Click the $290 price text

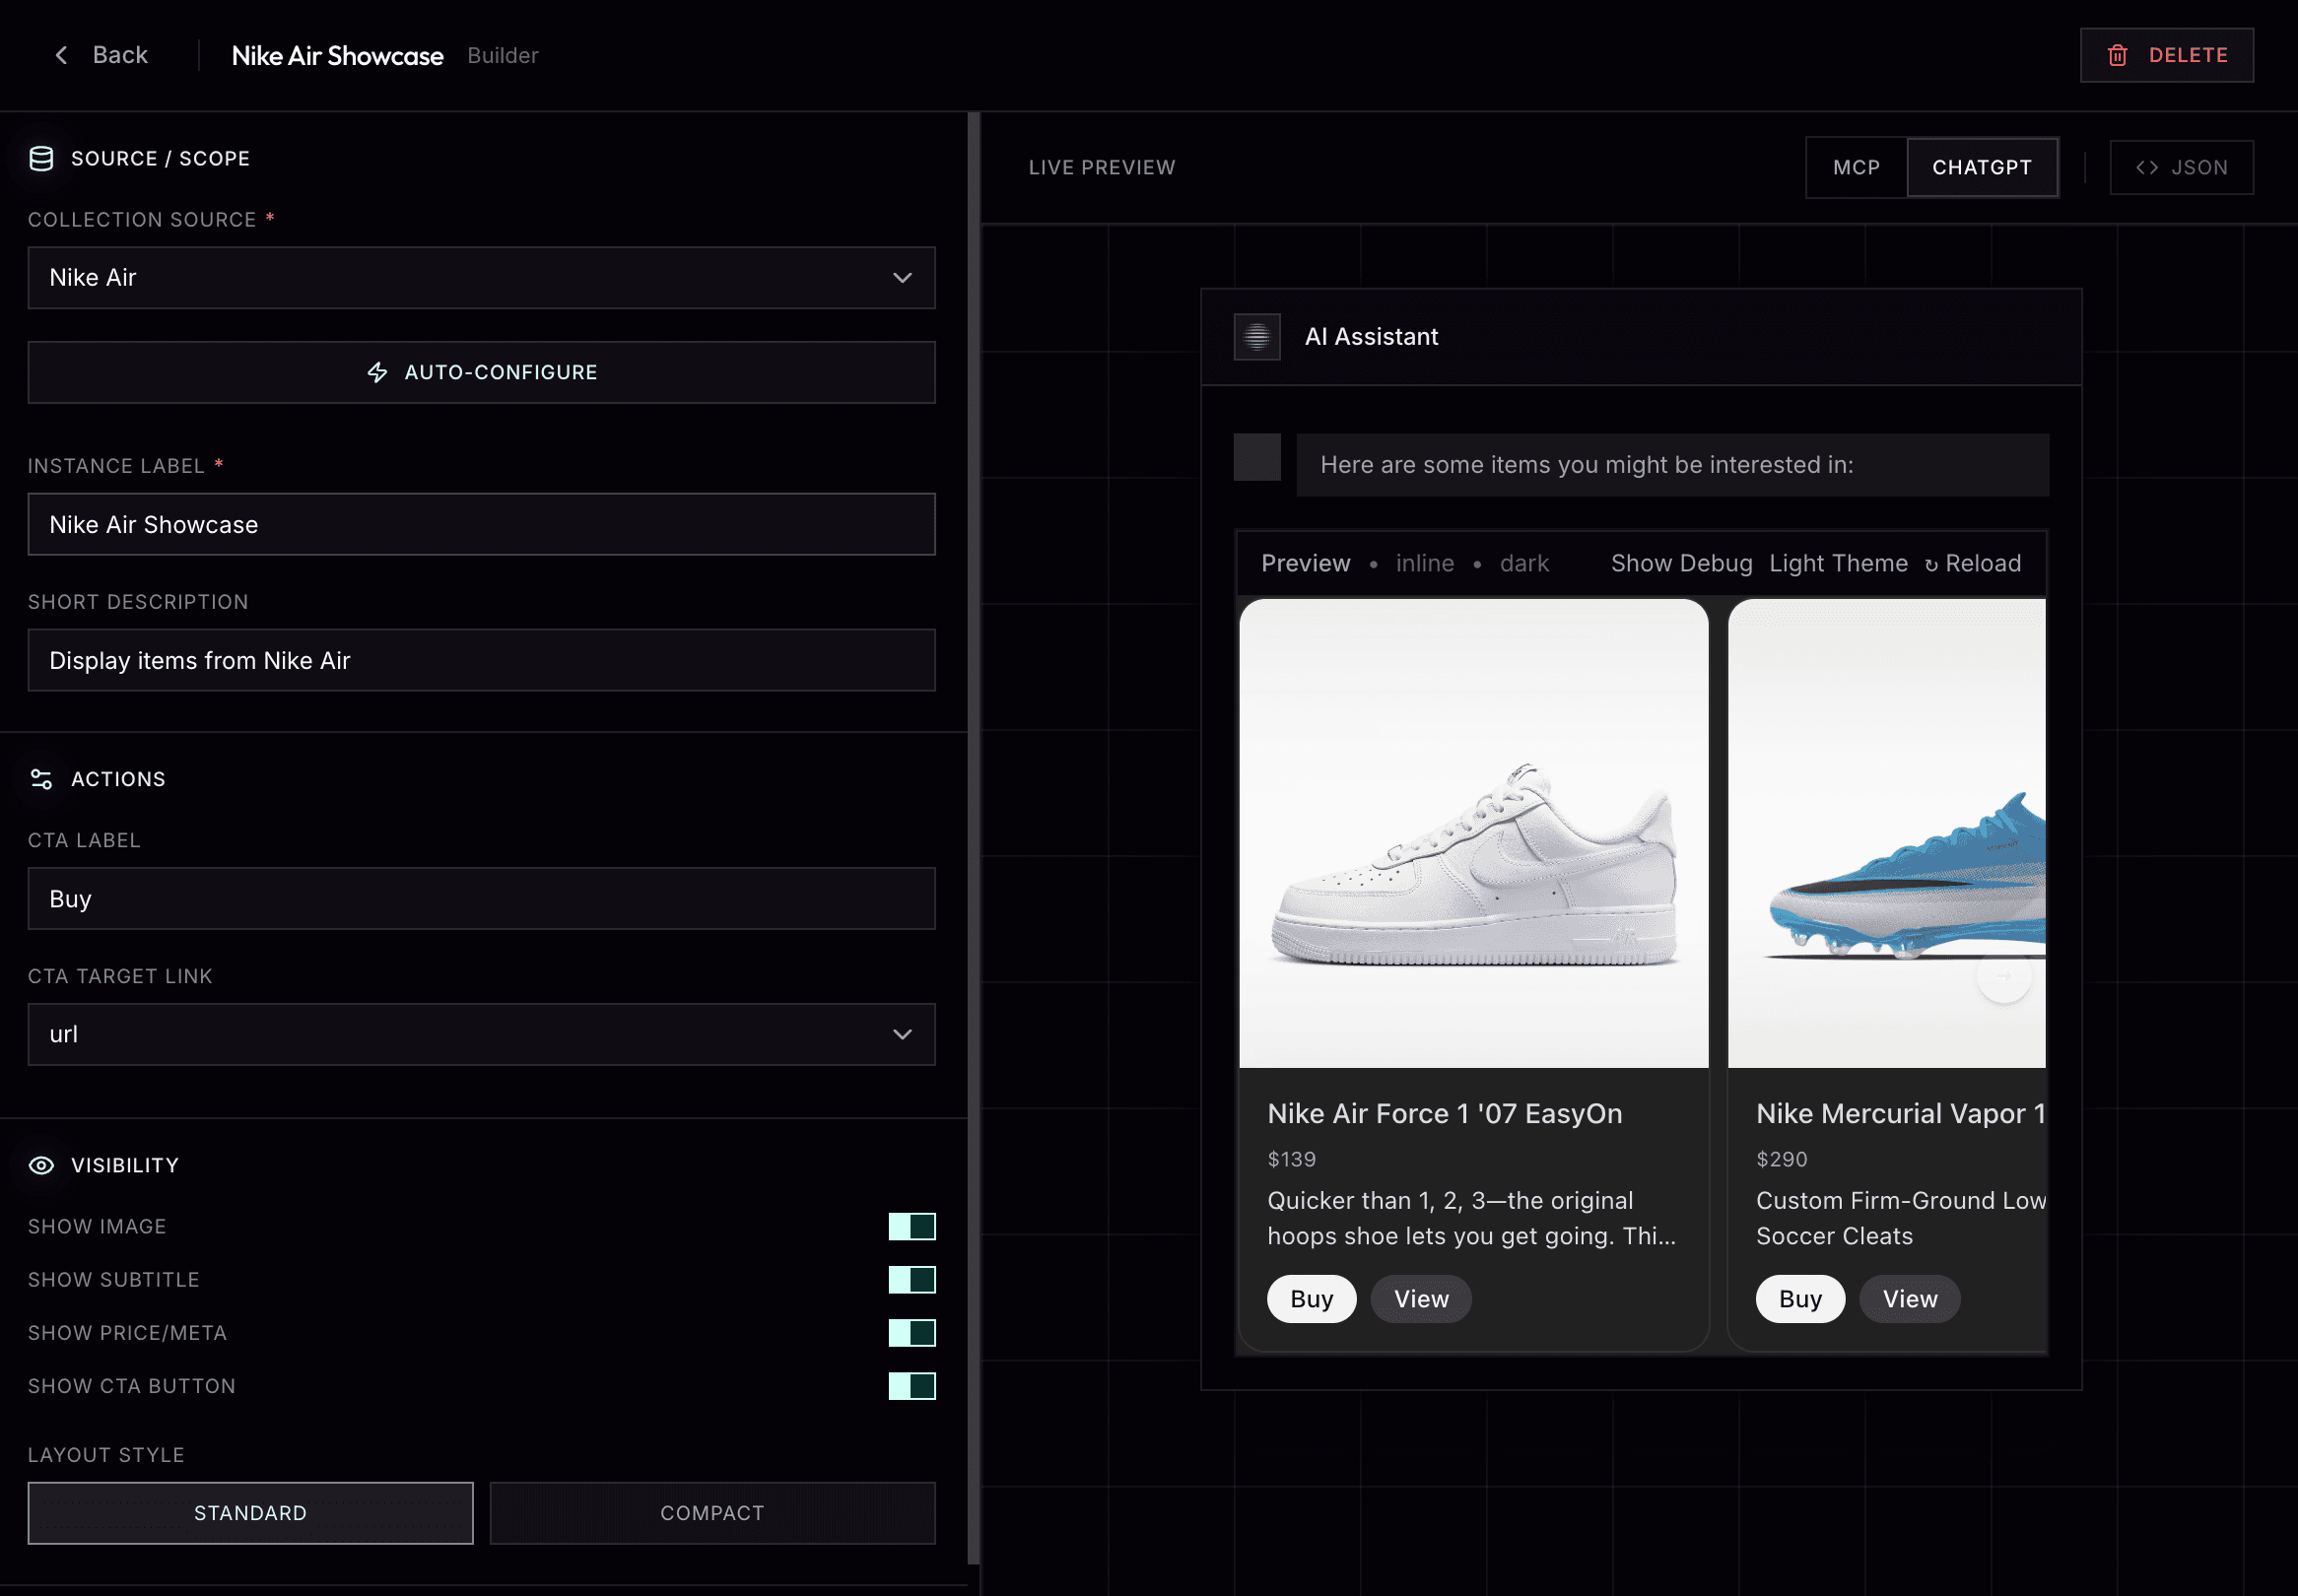1782,1159
